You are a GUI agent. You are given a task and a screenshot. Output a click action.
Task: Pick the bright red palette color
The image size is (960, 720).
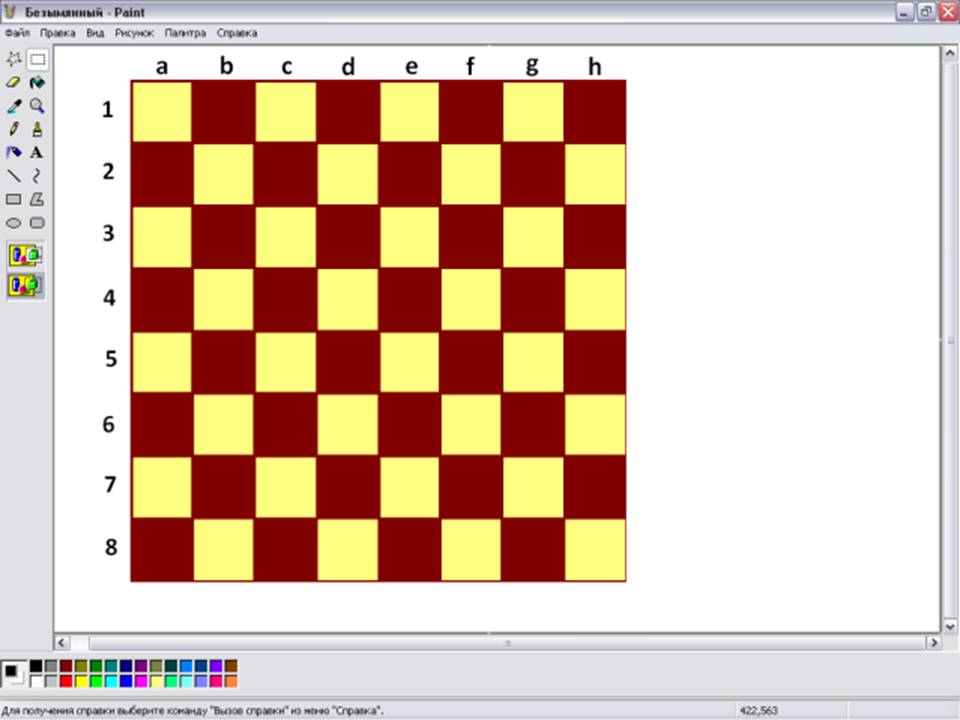click(66, 681)
